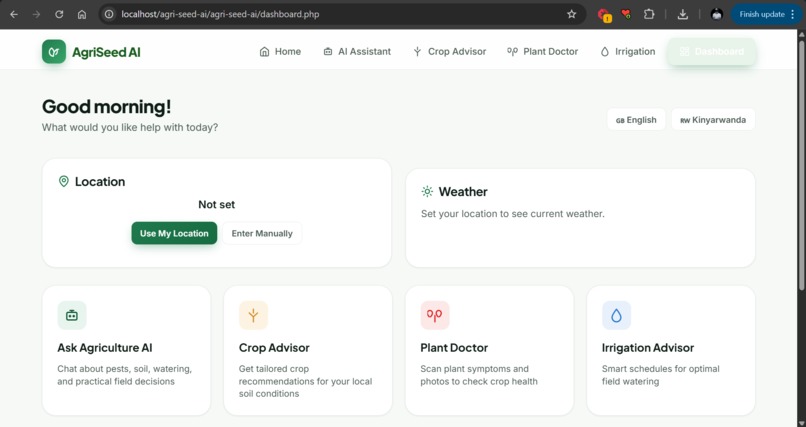This screenshot has width=806, height=427.
Task: Open the Irrigation Advisor card title
Action: coord(648,348)
